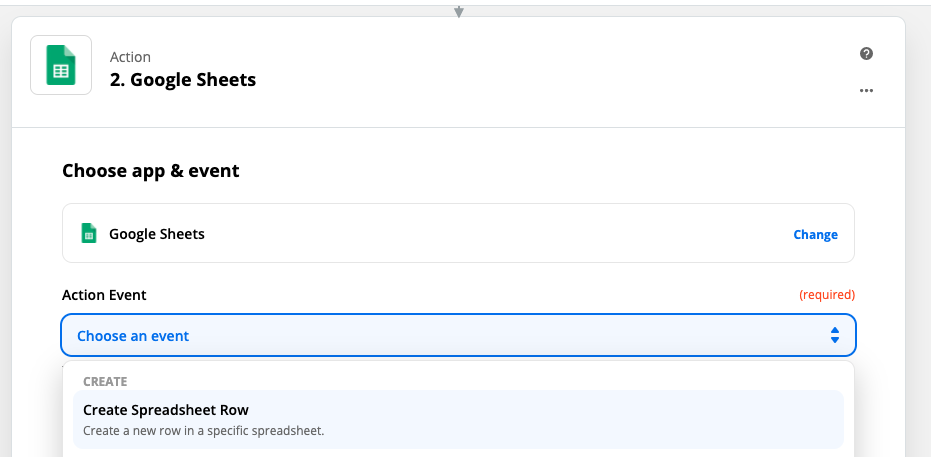Click the Choose app & event heading
Viewport: 931px width, 457px height.
pyautogui.click(x=151, y=171)
